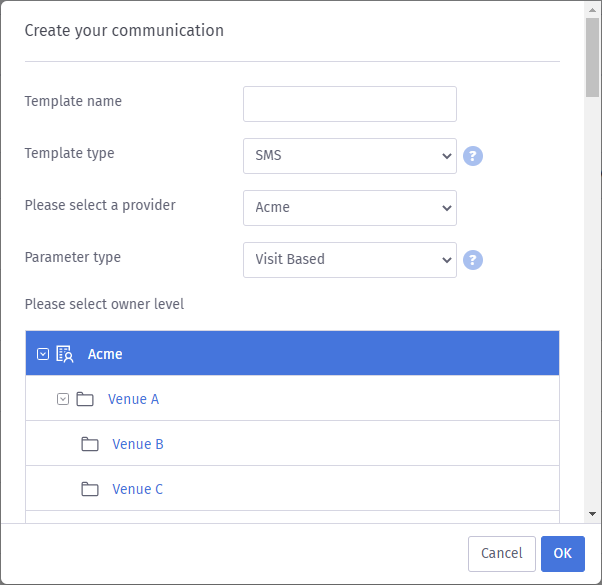Screen dimensions: 602x585
Task: Click the Venue A folder icon
Action: tap(85, 399)
